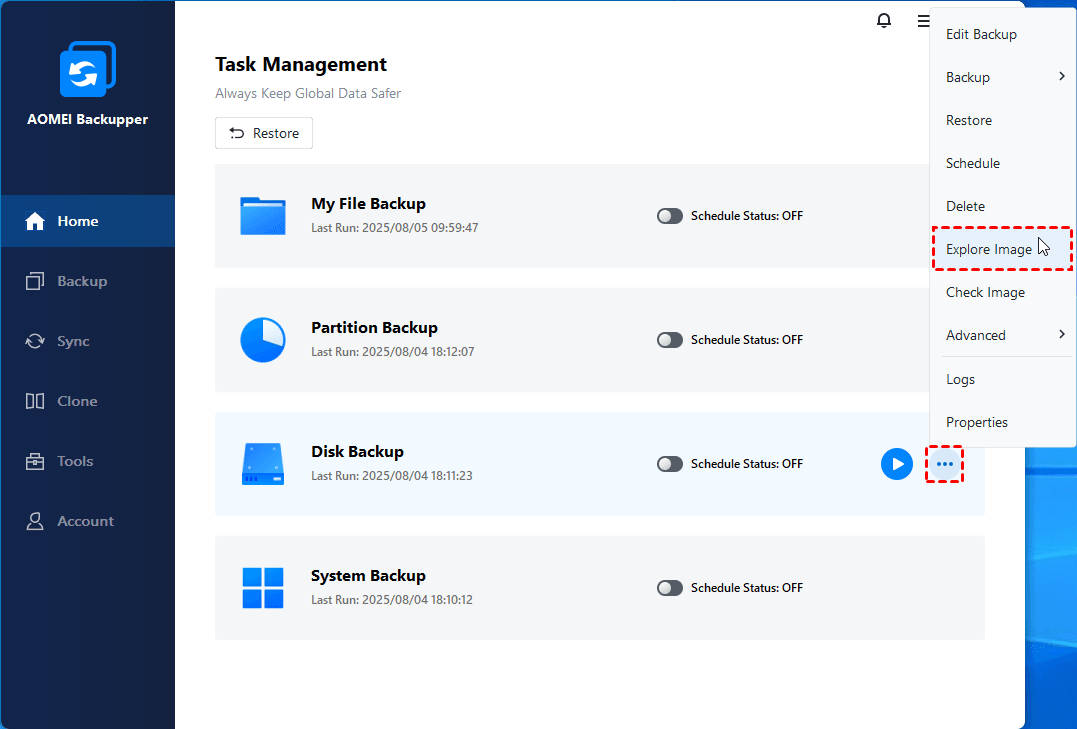Click the System Backup Windows icon

coord(263,588)
